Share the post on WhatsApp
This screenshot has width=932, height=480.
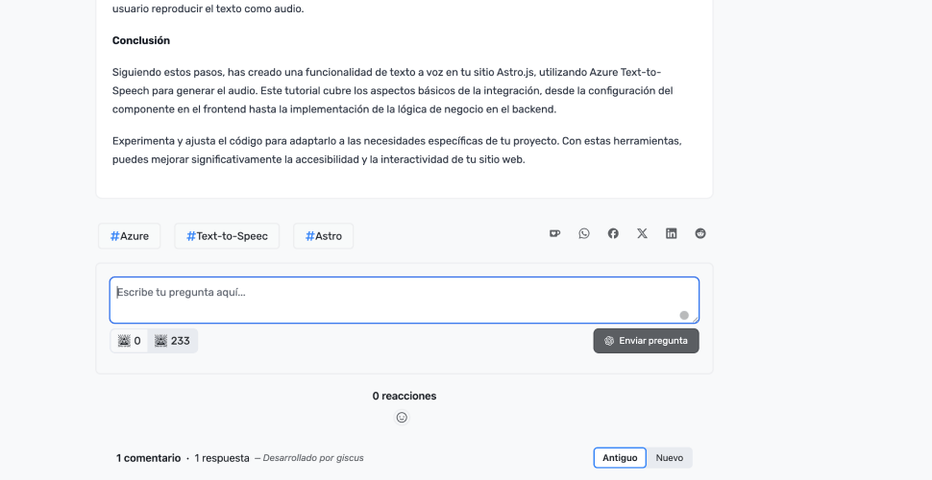(x=584, y=234)
